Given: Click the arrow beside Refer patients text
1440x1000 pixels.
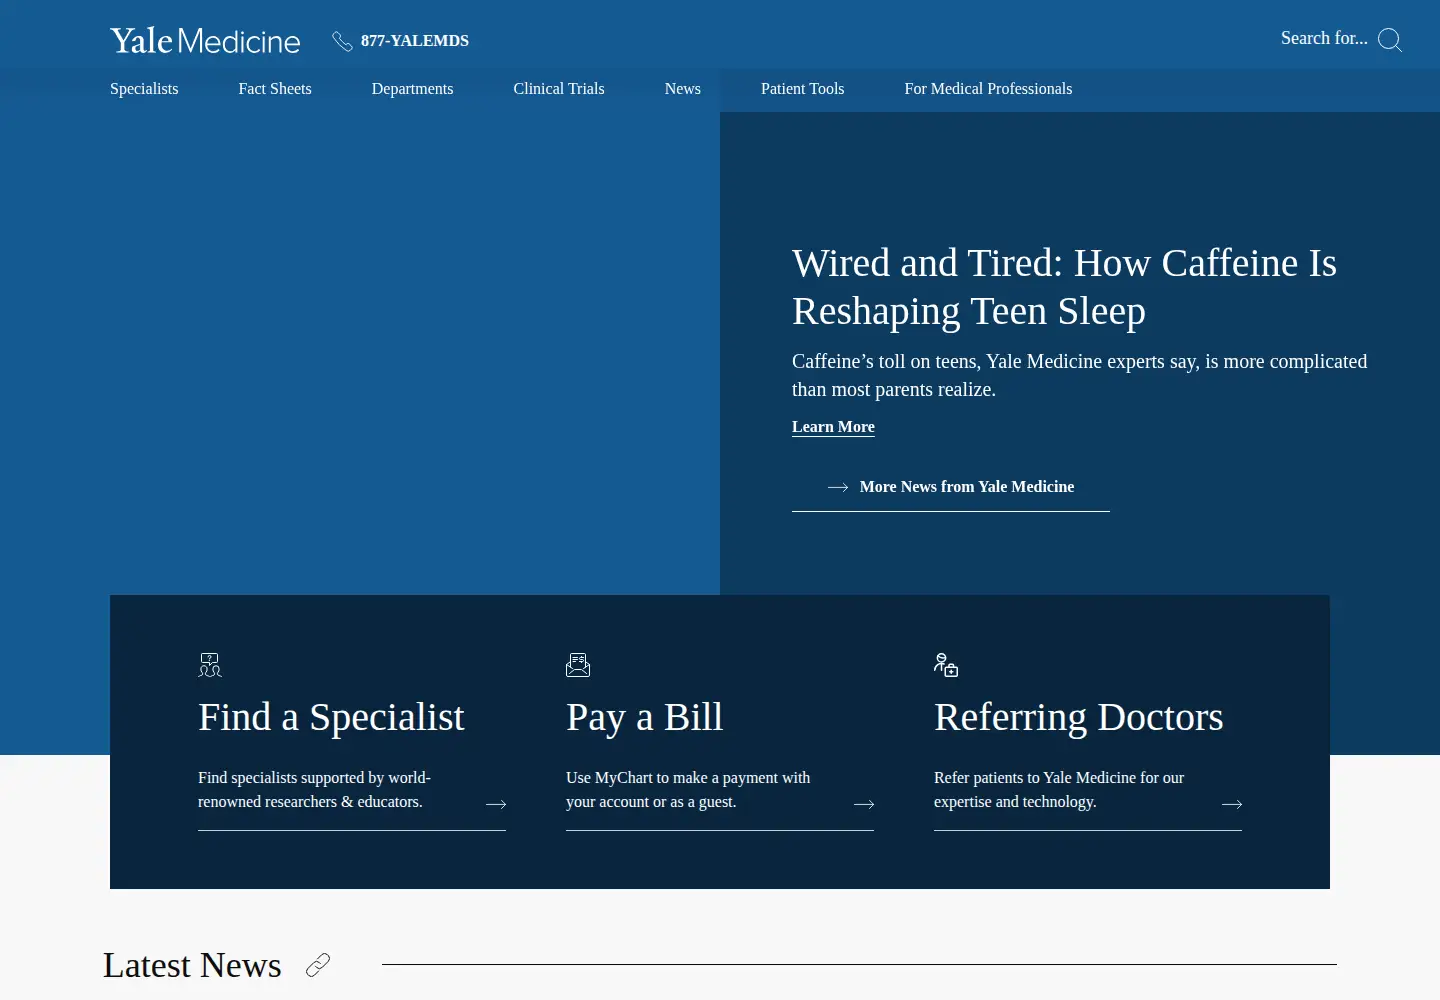Looking at the screenshot, I should (1232, 804).
